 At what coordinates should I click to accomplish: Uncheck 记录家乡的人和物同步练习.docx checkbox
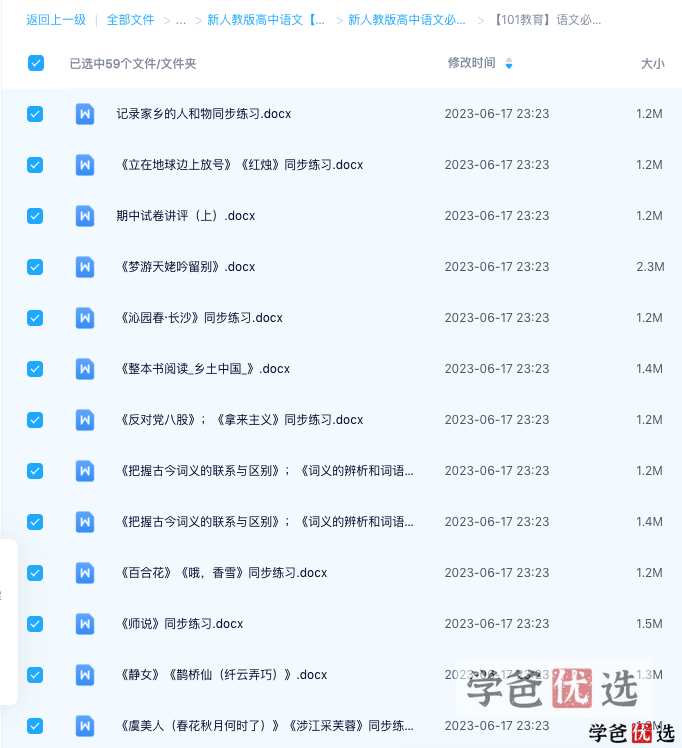click(35, 114)
